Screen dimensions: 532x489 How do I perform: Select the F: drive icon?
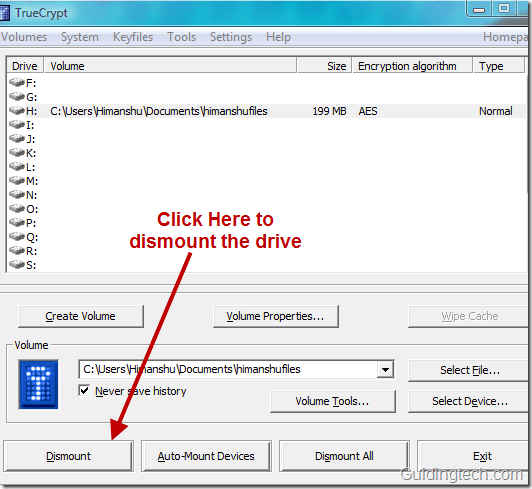(x=17, y=83)
